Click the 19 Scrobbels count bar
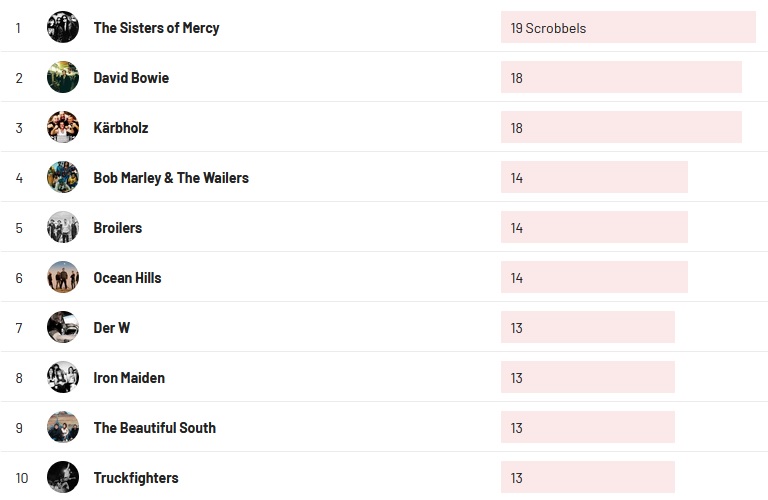The image size is (768, 500). point(628,28)
